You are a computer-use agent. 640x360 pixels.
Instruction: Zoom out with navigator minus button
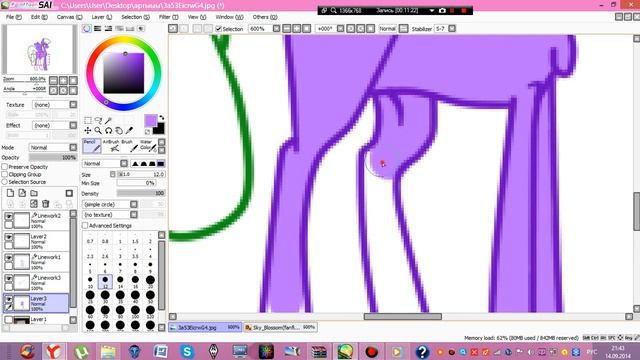53,80
